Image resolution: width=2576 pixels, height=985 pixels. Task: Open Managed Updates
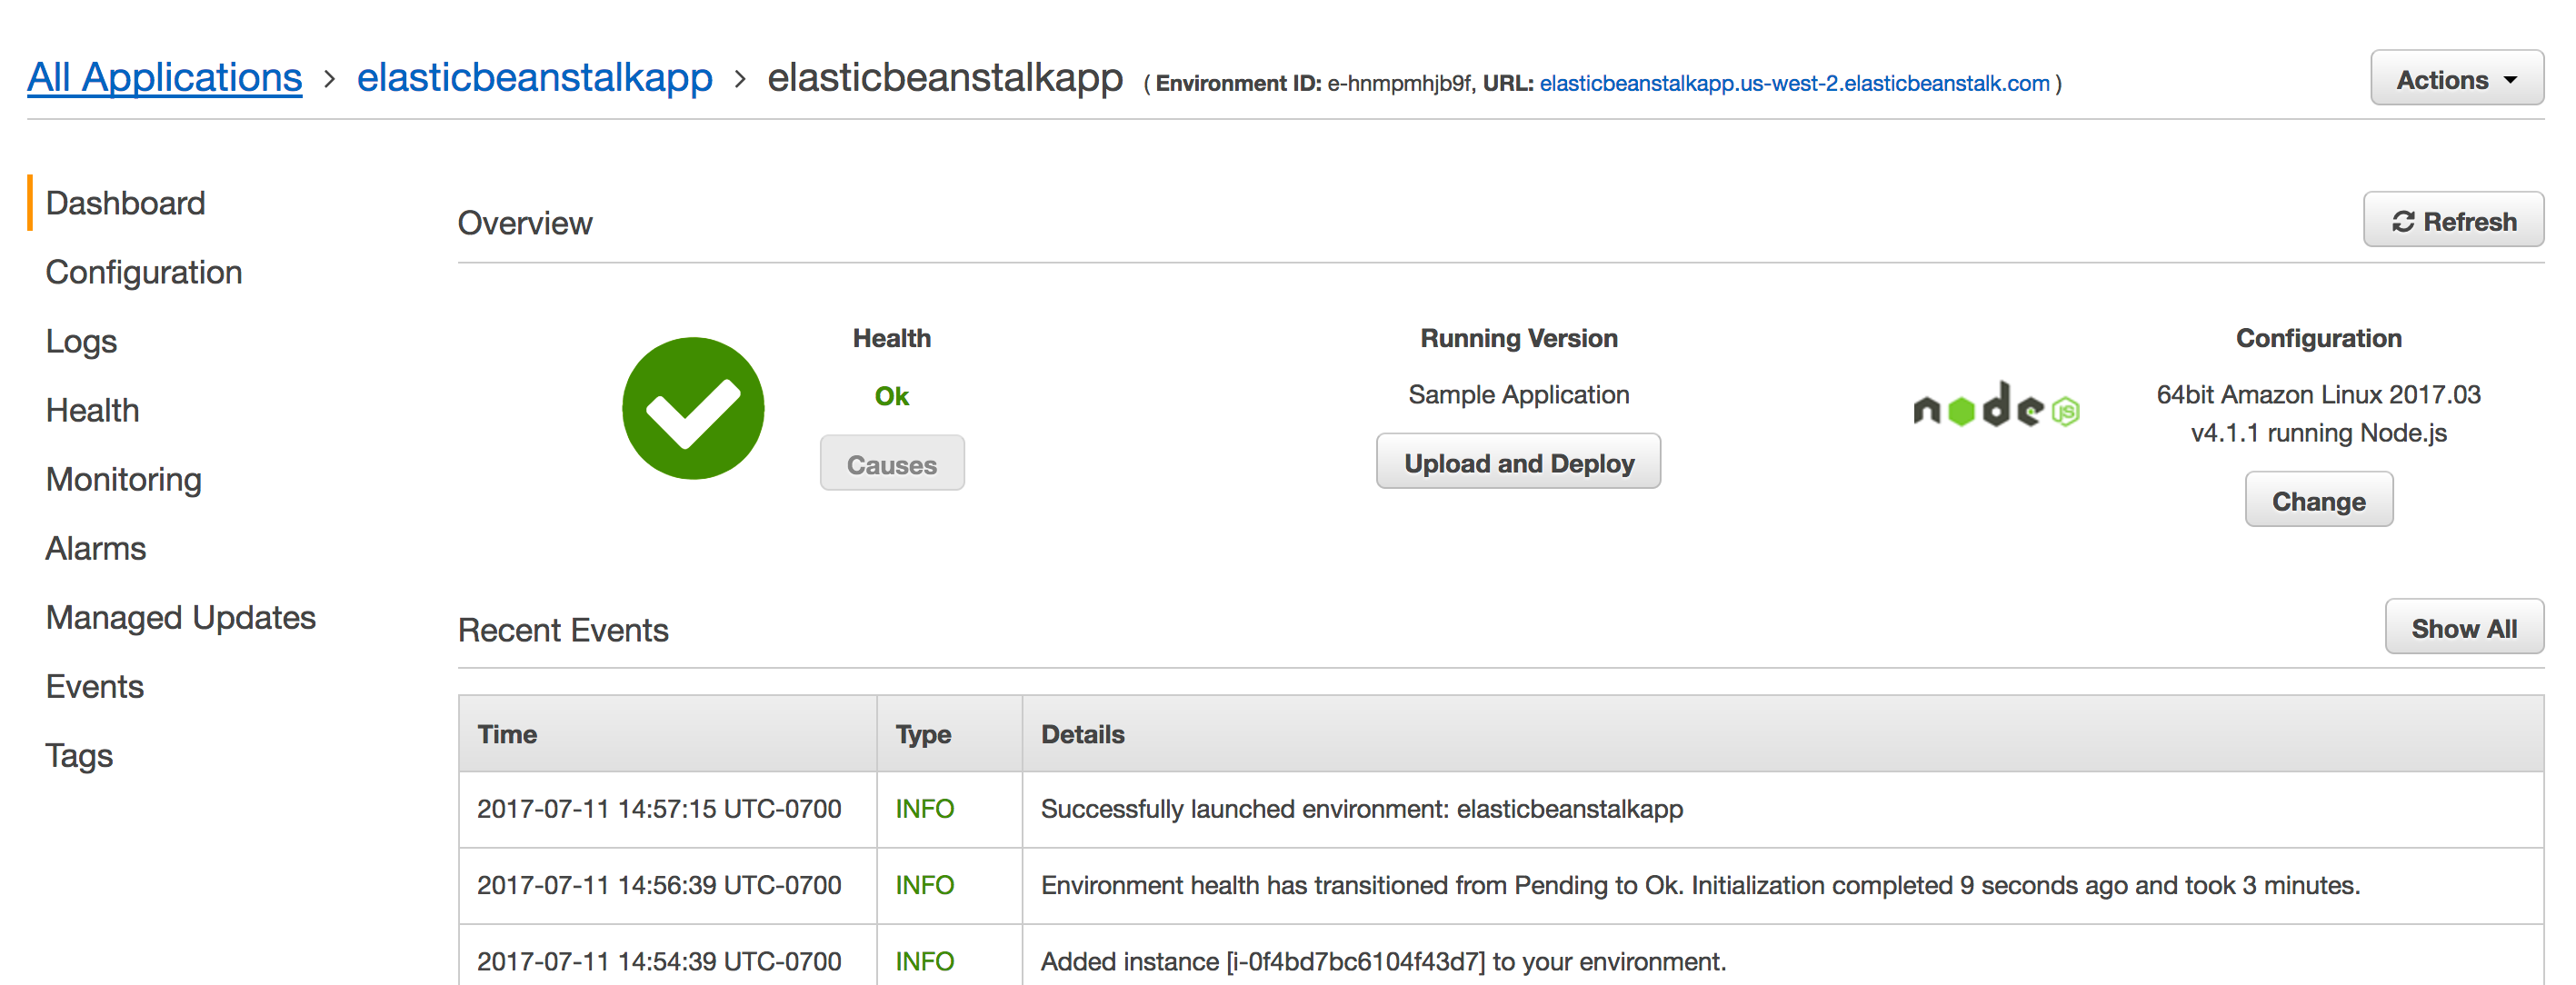(x=181, y=617)
